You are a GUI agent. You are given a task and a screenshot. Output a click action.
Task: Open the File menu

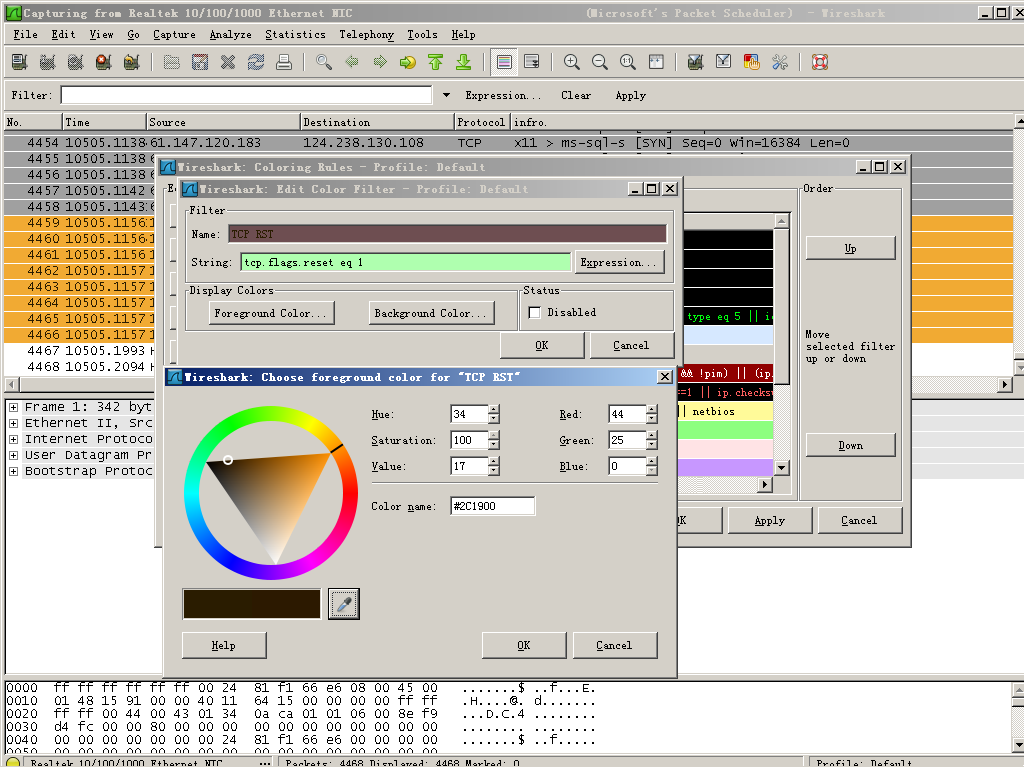pyautogui.click(x=25, y=35)
